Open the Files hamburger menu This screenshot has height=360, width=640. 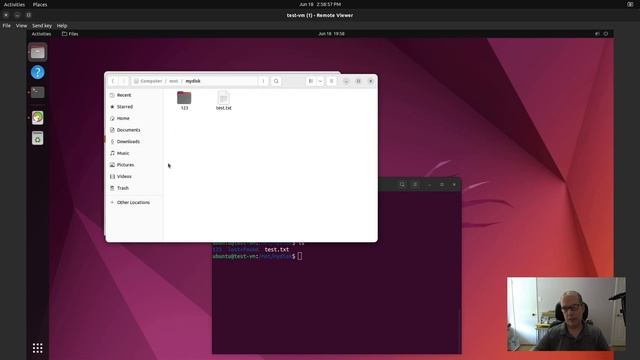[x=331, y=81]
